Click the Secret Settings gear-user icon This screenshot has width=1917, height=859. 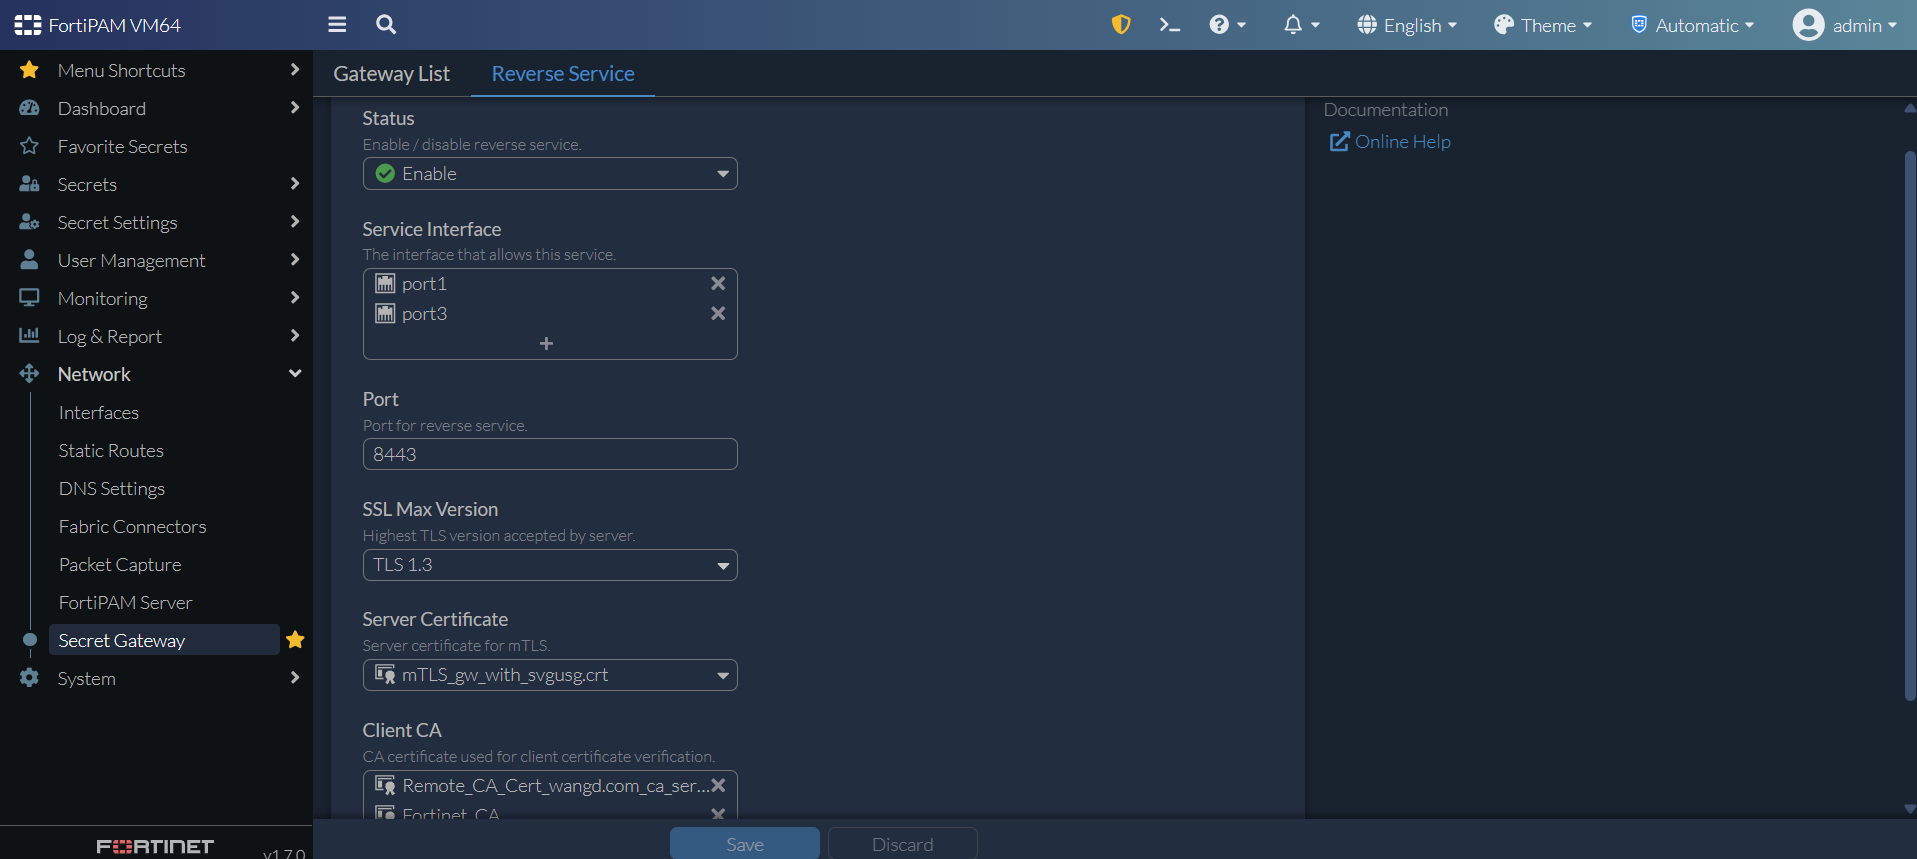pos(29,222)
